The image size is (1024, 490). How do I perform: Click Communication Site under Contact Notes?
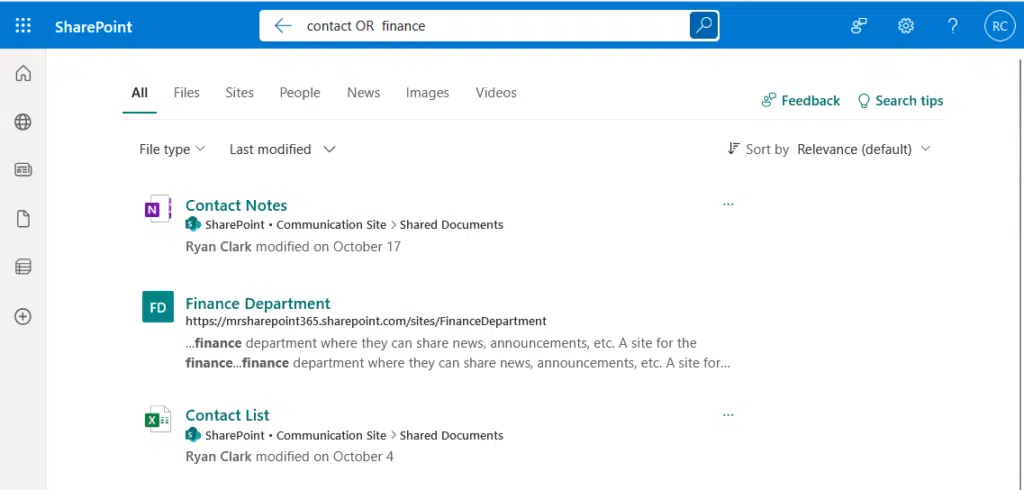click(331, 225)
